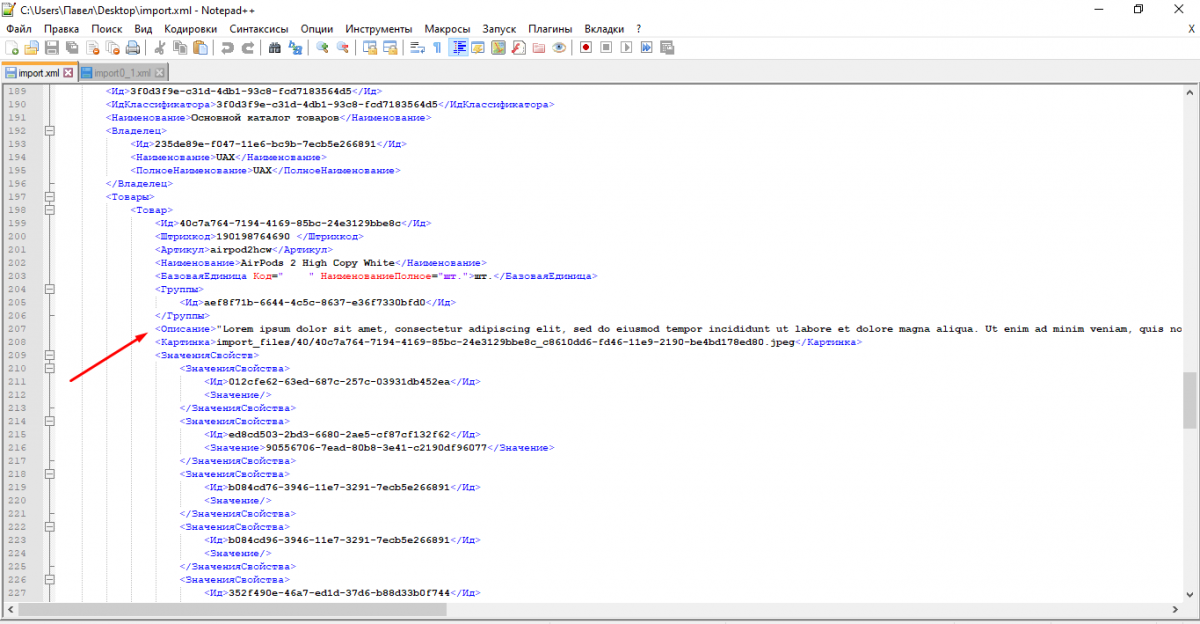Click the airpod2hcw article value

(x=241, y=250)
